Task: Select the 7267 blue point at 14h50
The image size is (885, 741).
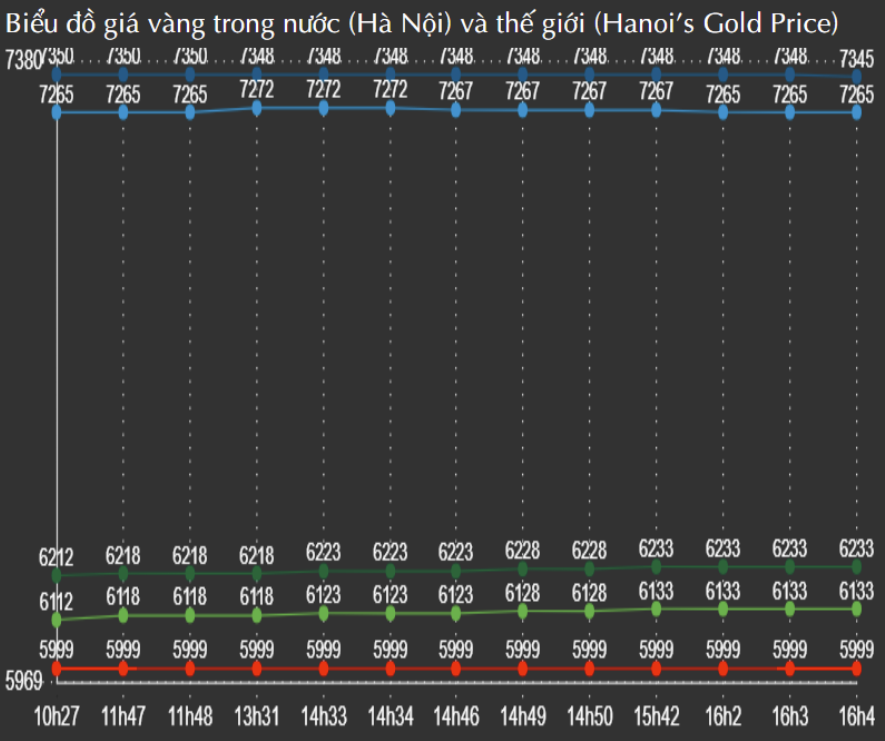Action: click(590, 110)
